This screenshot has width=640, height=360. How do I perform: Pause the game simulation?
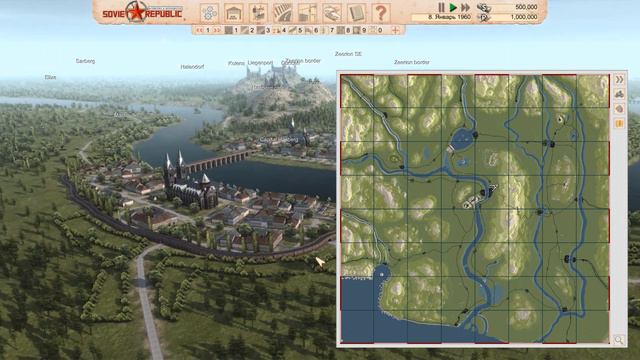(441, 7)
